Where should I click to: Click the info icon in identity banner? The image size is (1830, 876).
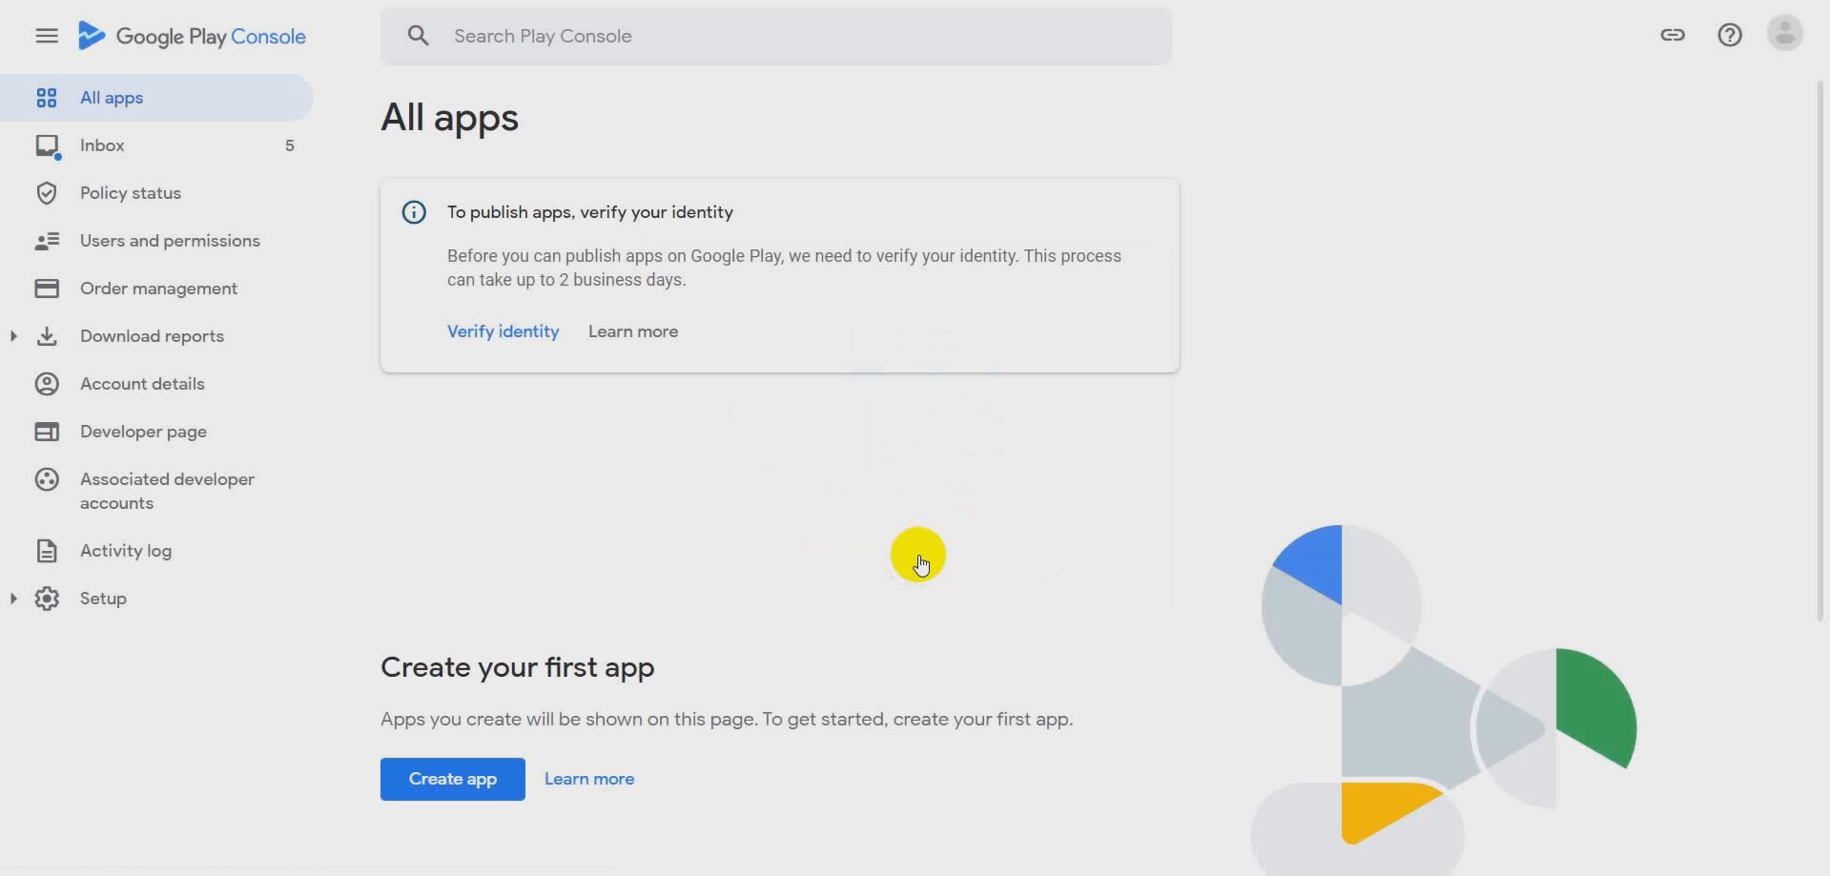(x=414, y=212)
